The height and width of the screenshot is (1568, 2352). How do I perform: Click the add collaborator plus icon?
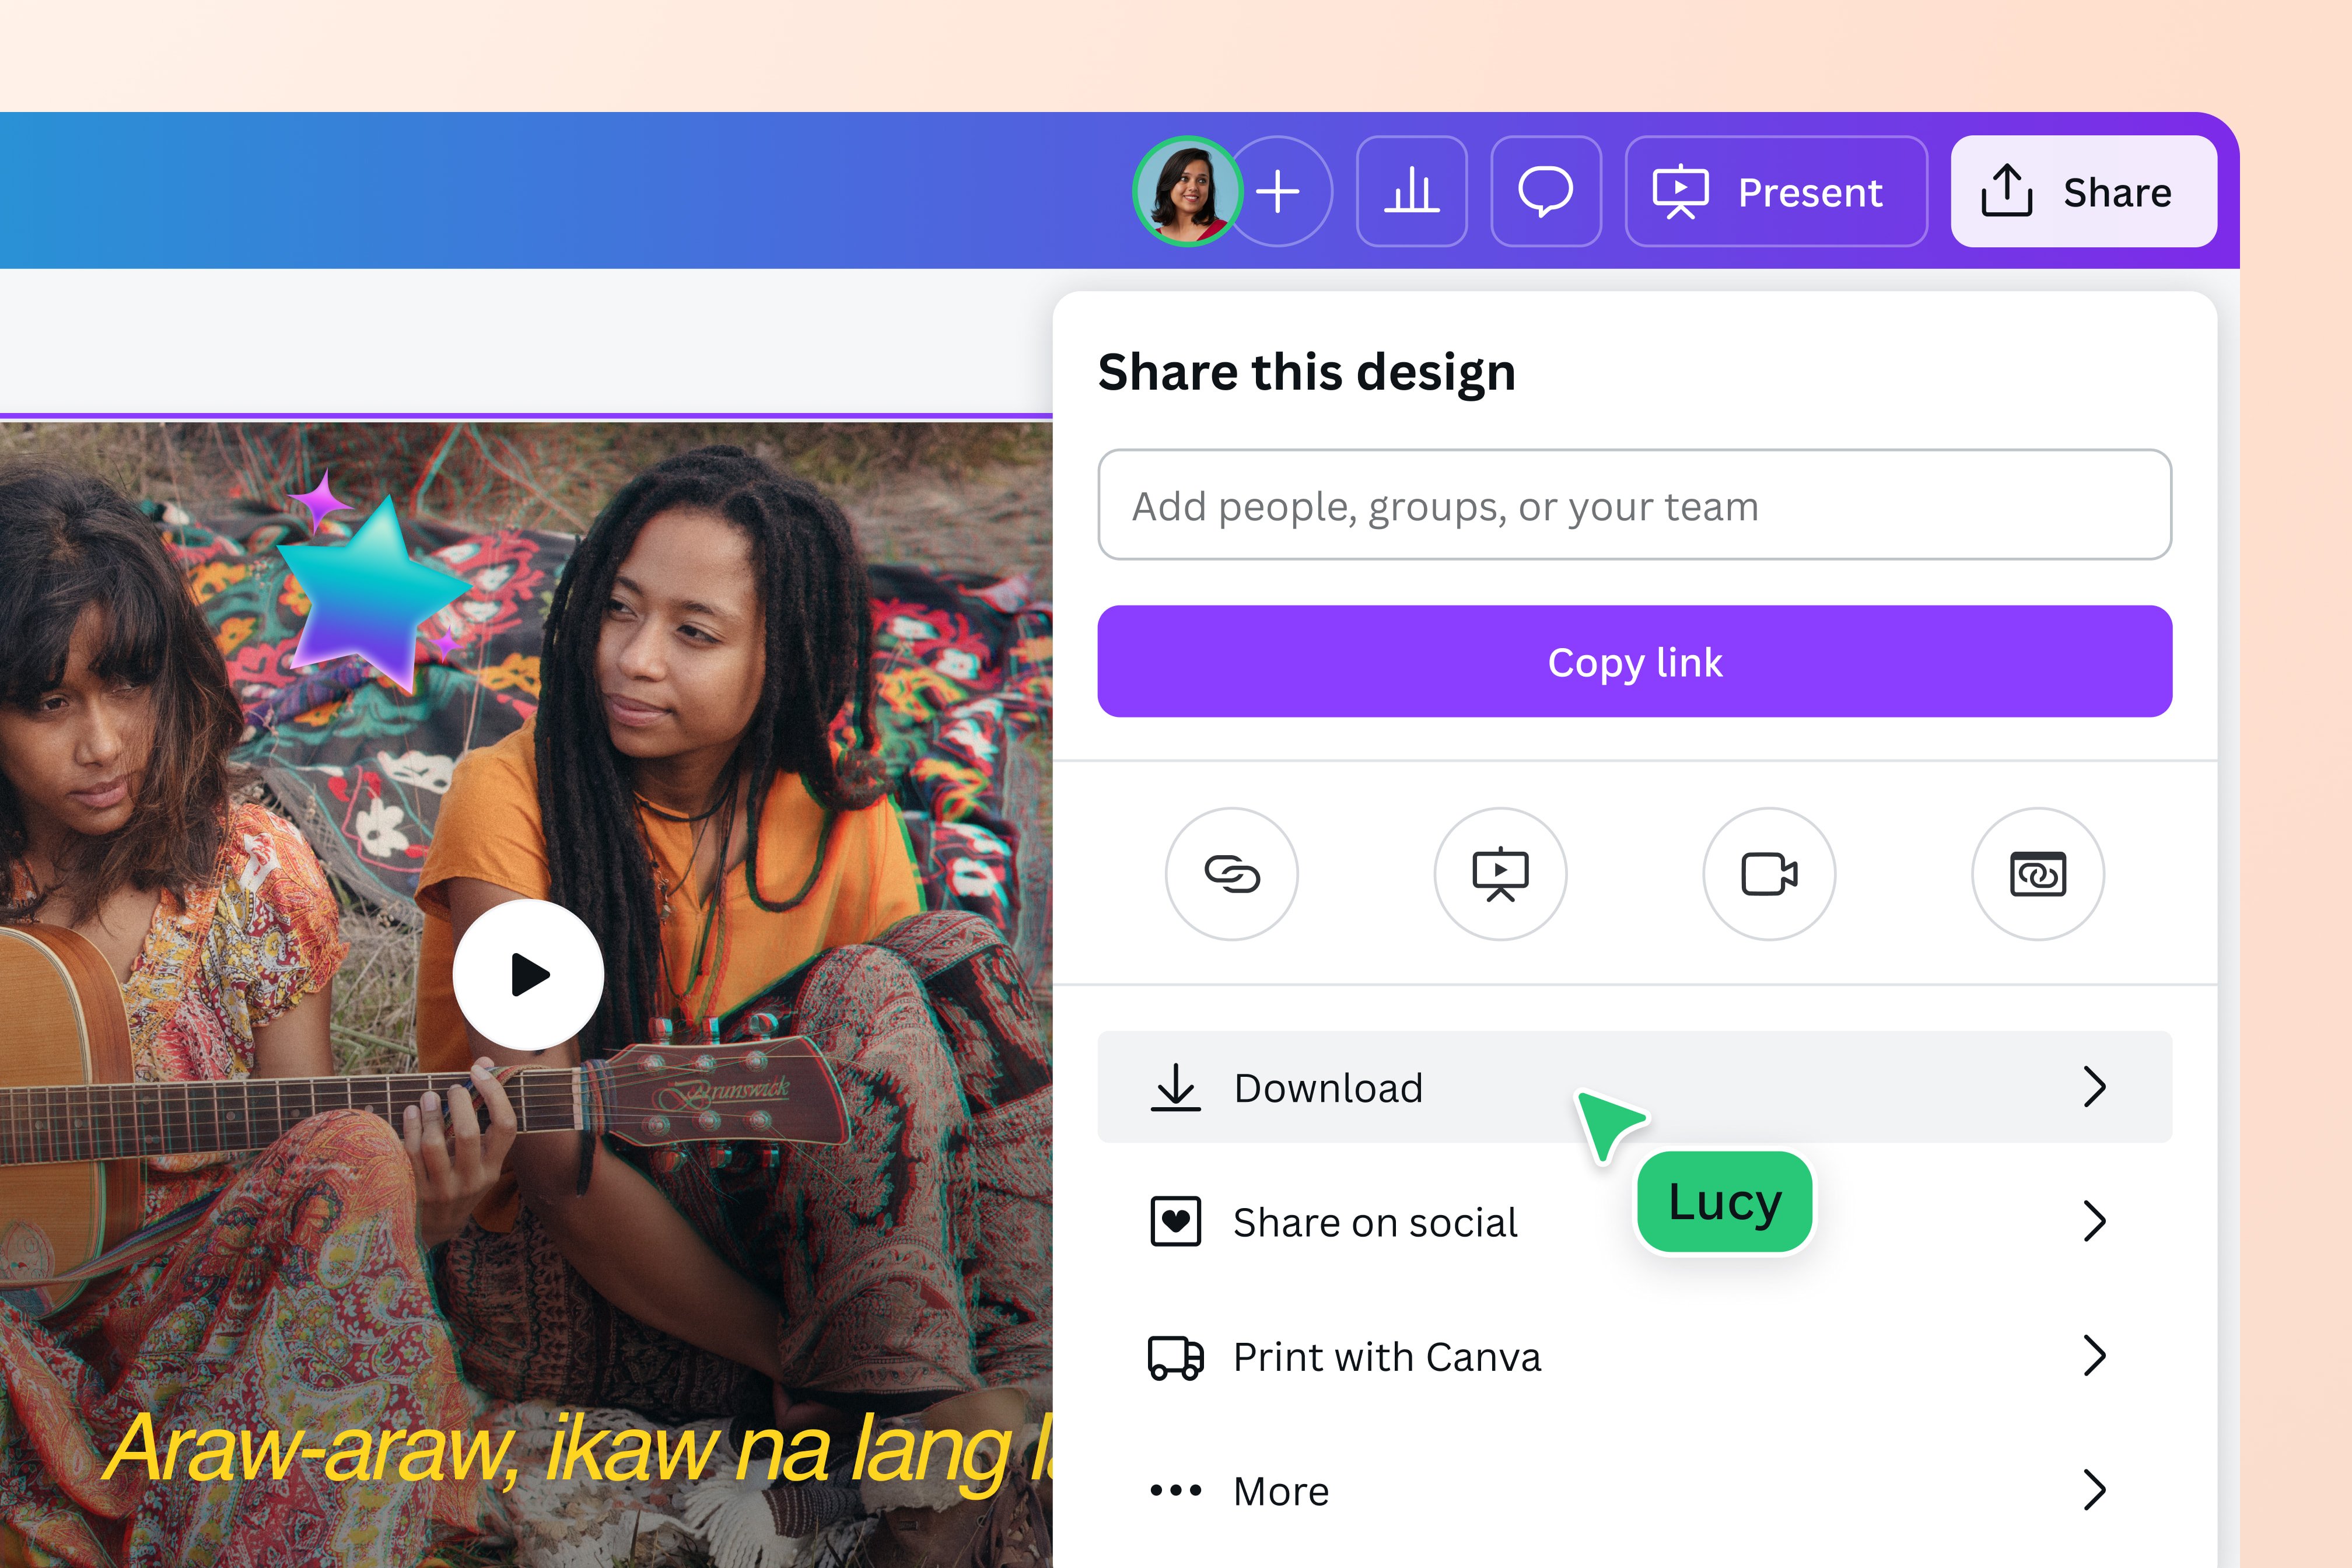(x=1279, y=192)
